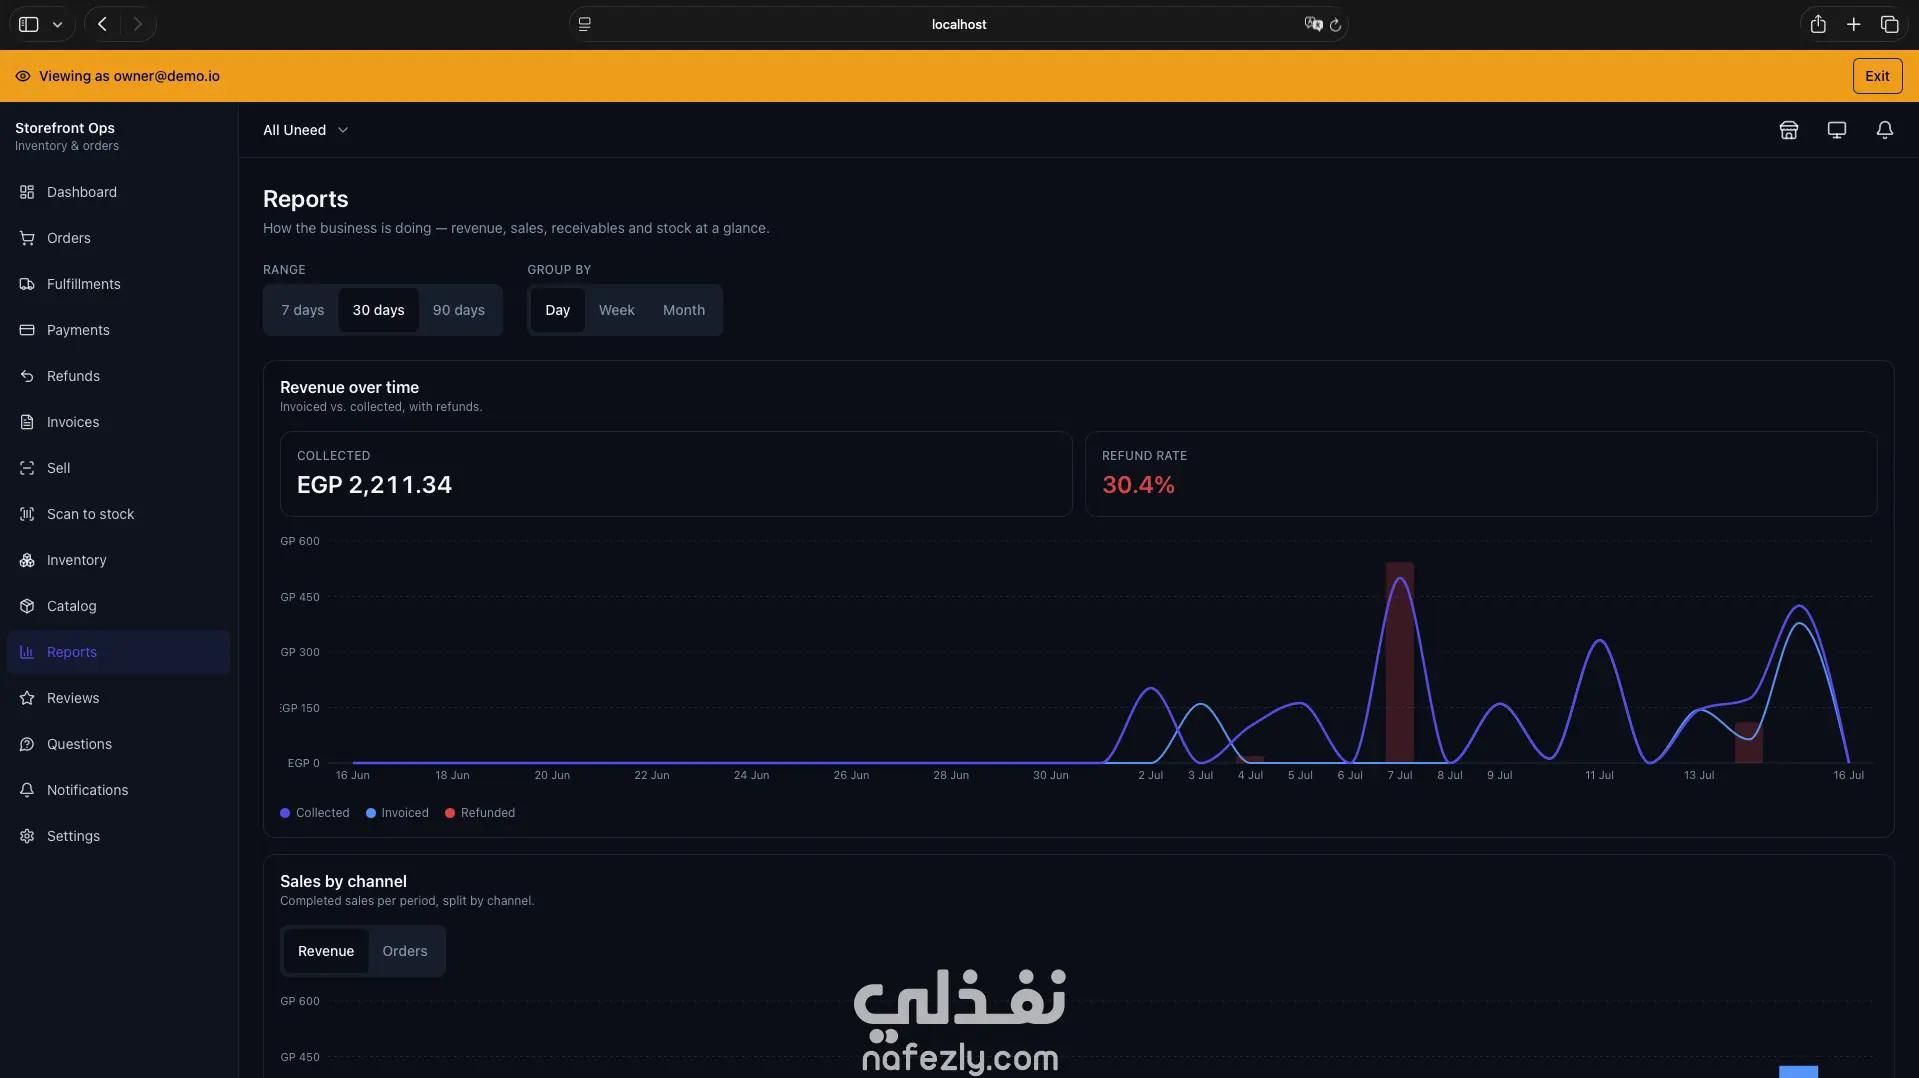Click the localhost address bar
This screenshot has height=1078, width=1919.
click(958, 24)
